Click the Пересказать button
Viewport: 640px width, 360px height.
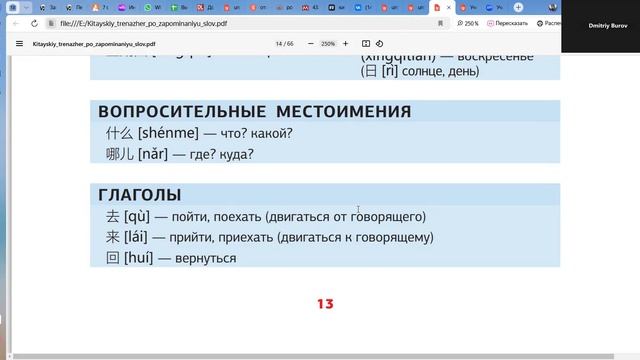point(507,24)
